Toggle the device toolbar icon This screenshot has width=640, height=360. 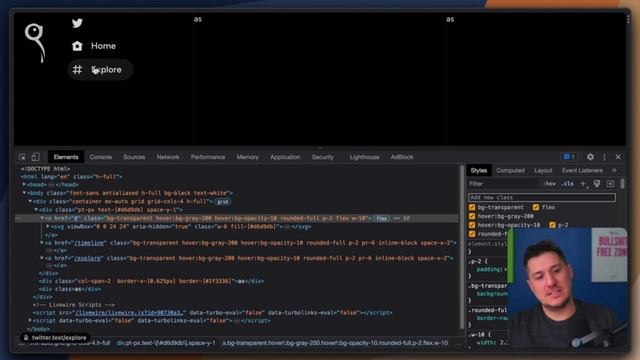click(x=36, y=157)
